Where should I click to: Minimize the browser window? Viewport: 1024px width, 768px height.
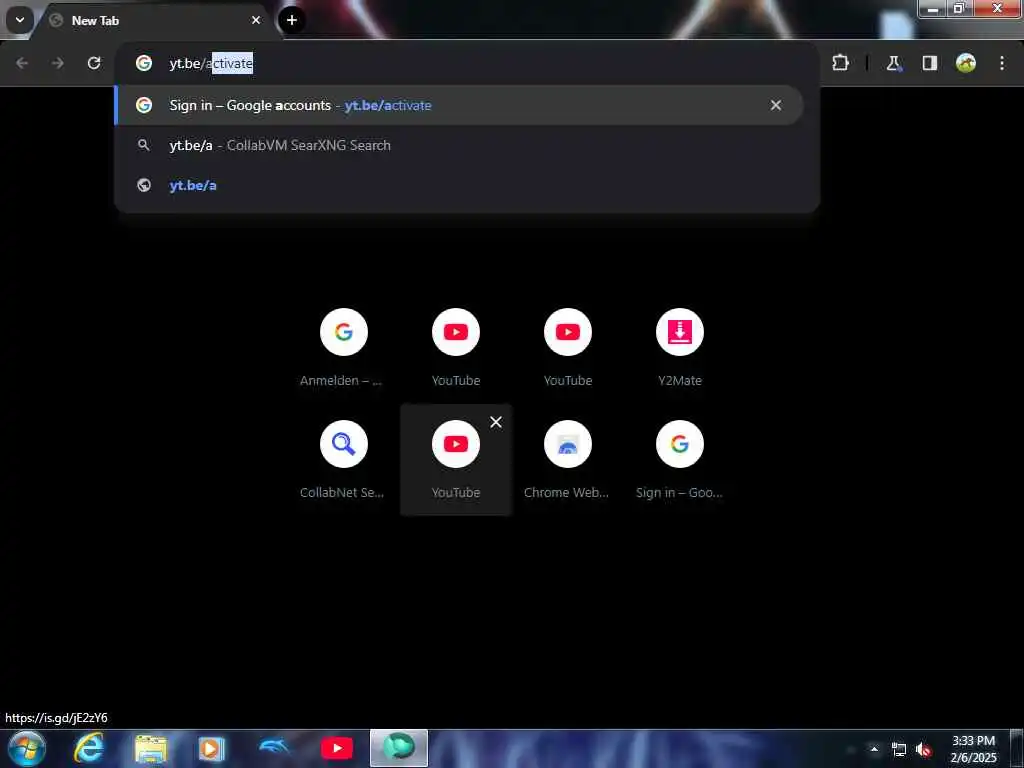[933, 8]
